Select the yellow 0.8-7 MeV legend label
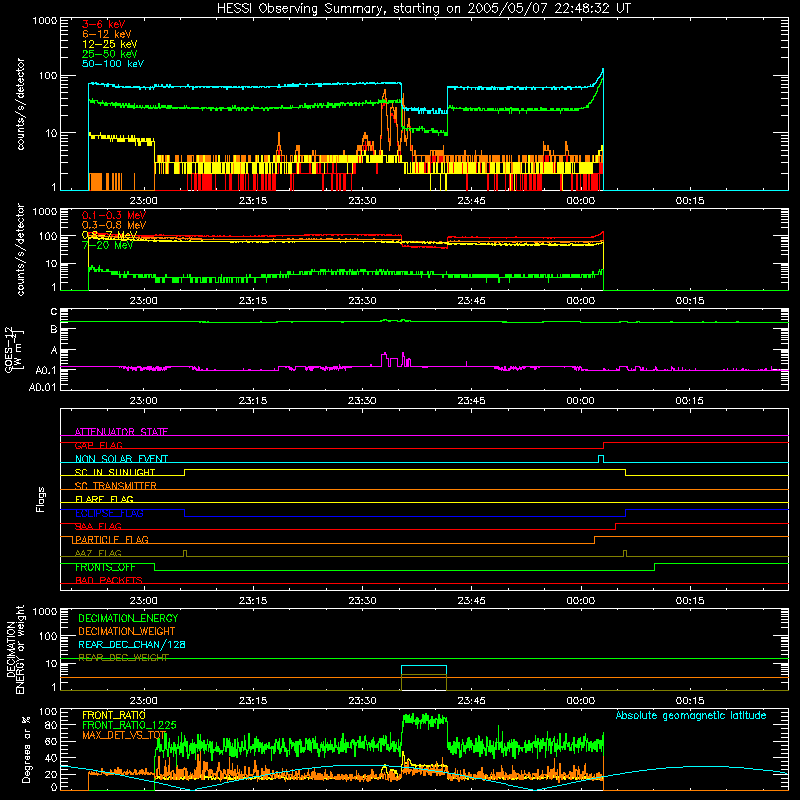The image size is (800, 800). 109,235
